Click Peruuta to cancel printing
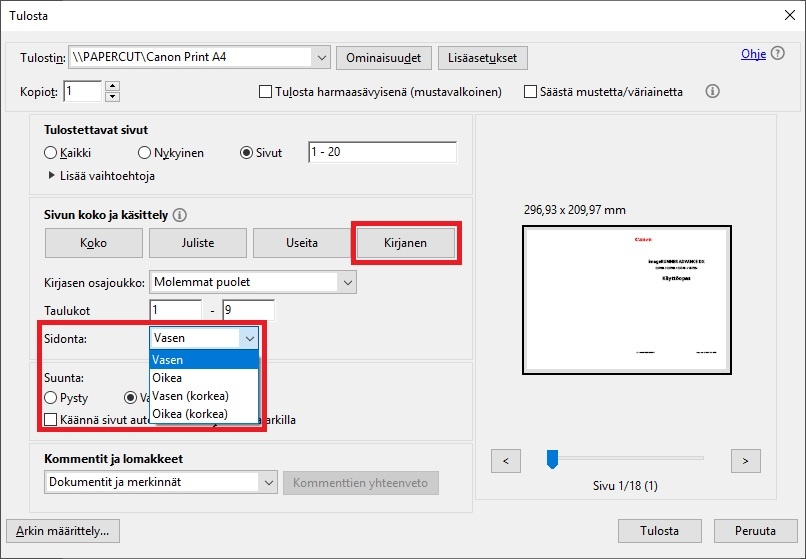806x559 pixels. pos(756,531)
